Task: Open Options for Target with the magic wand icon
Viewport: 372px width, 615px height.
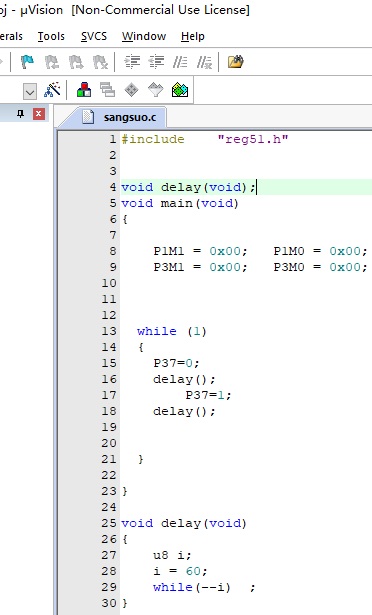Action: point(52,90)
